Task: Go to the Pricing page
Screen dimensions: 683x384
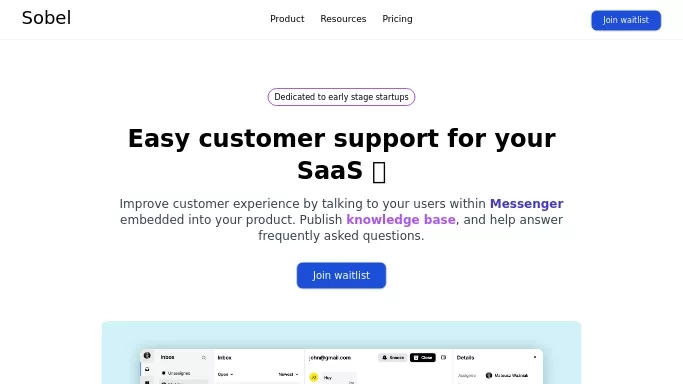Action: 397,19
